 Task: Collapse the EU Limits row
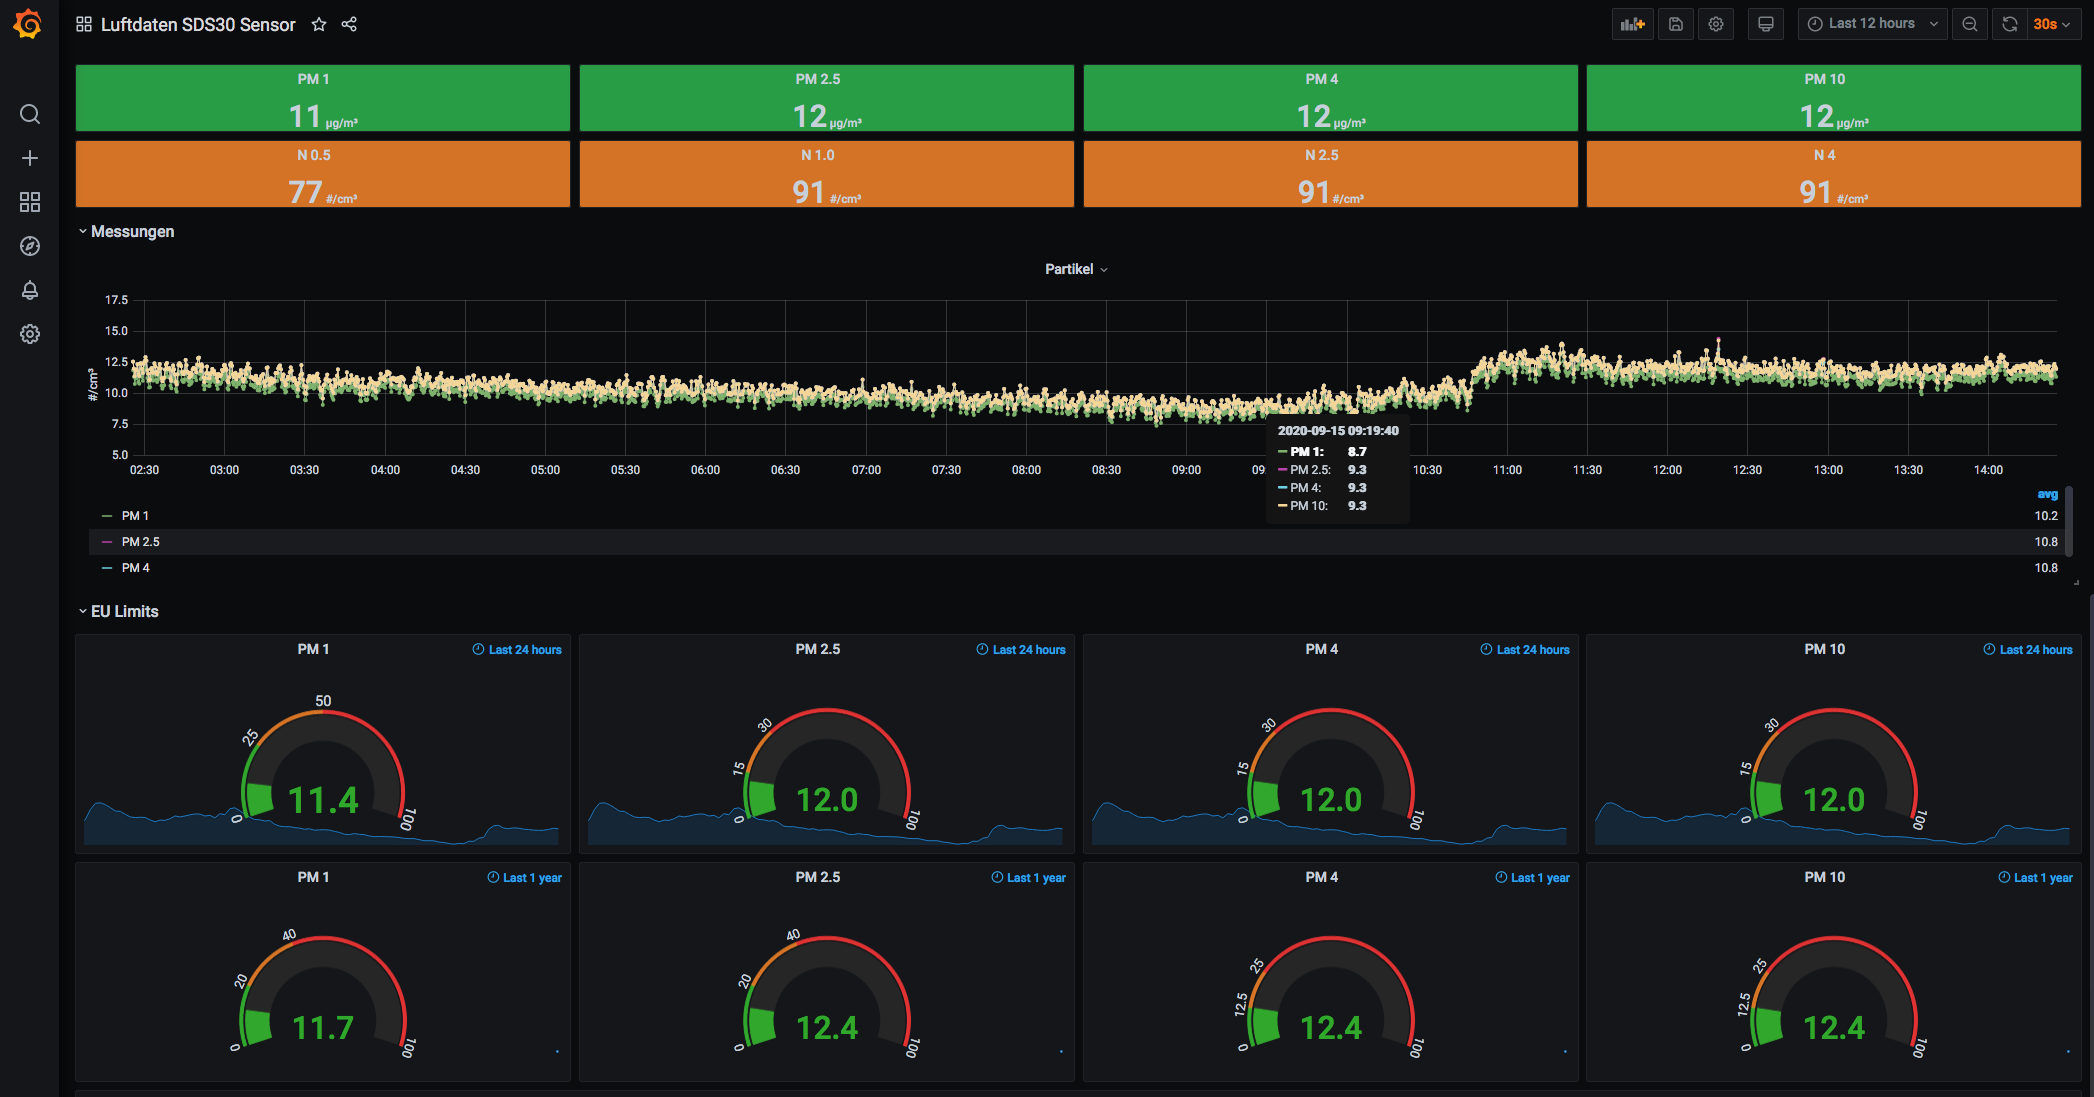tap(124, 612)
